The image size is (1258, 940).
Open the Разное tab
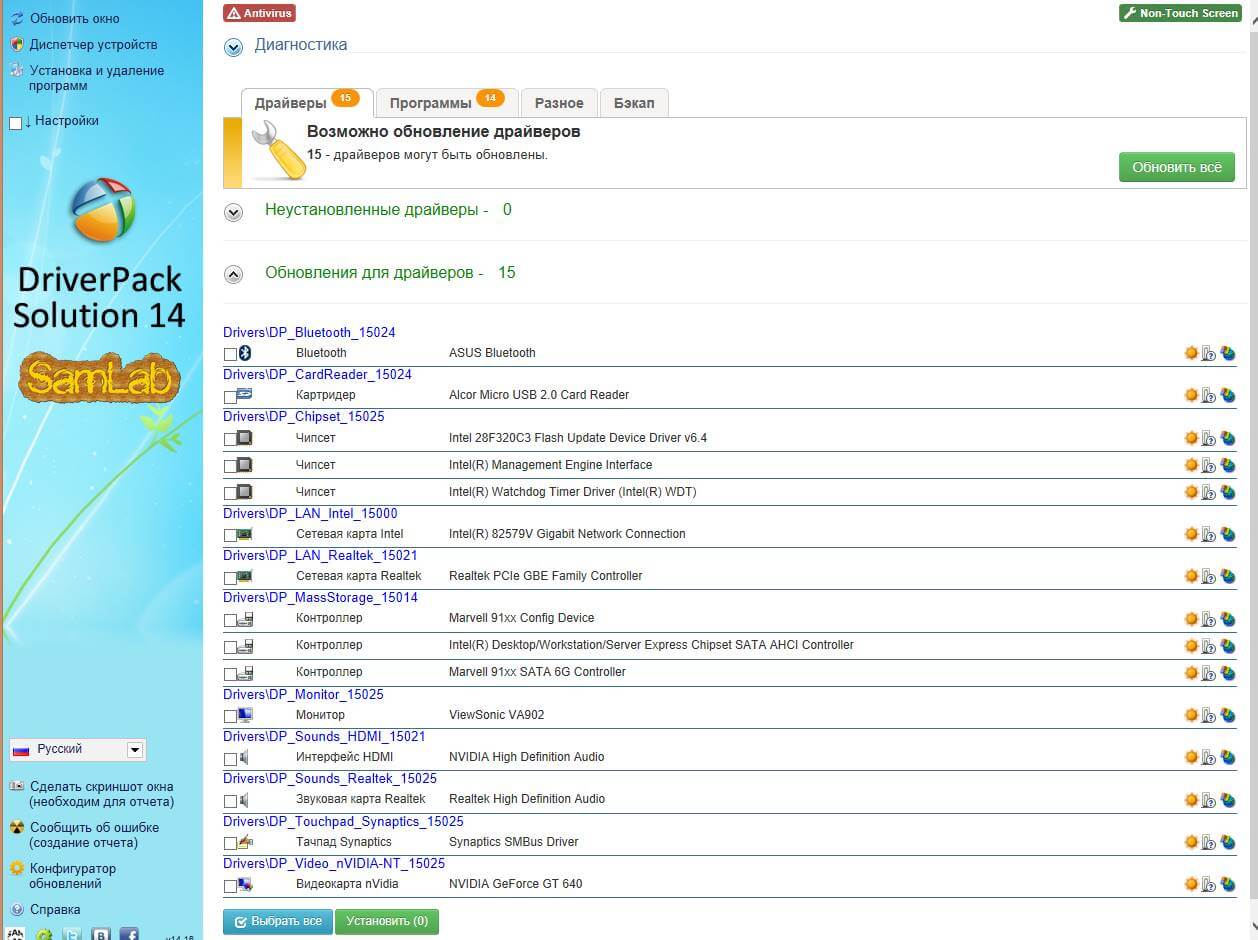pos(559,103)
